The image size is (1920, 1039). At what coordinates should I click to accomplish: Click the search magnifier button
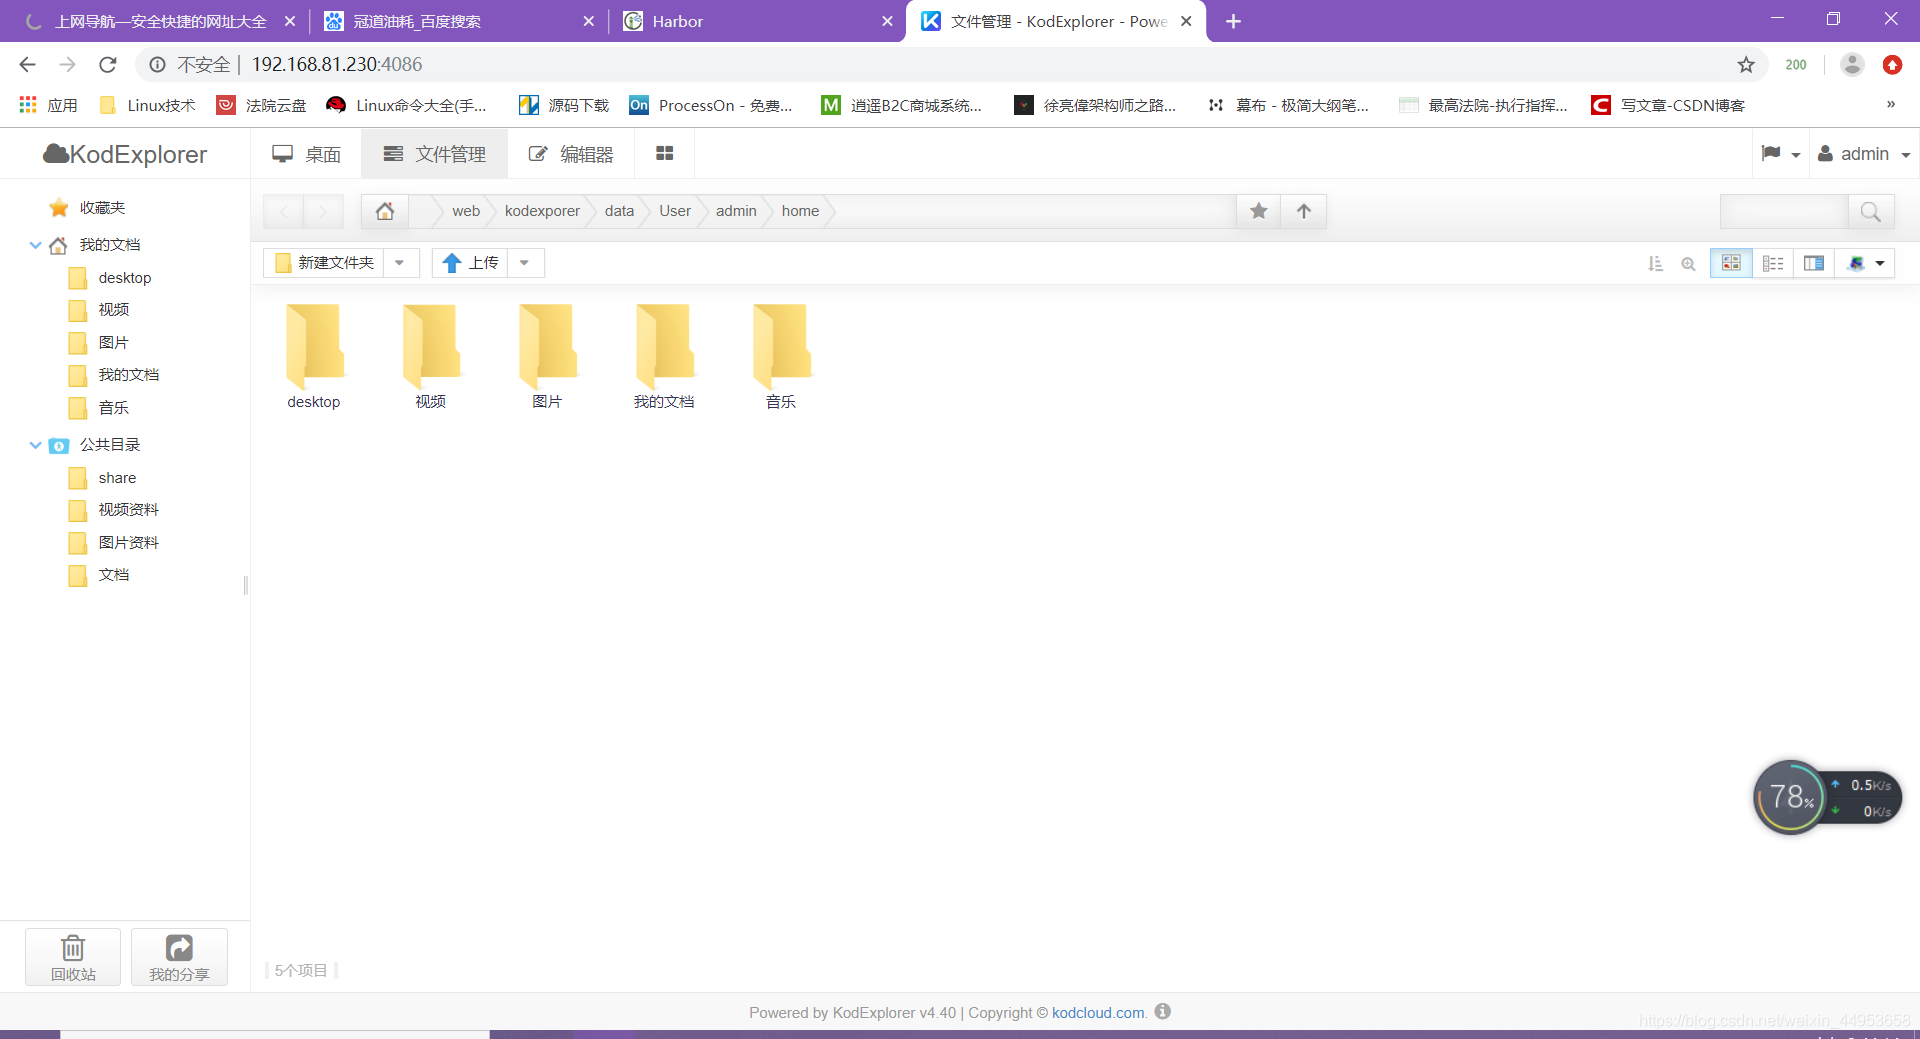(x=1870, y=211)
